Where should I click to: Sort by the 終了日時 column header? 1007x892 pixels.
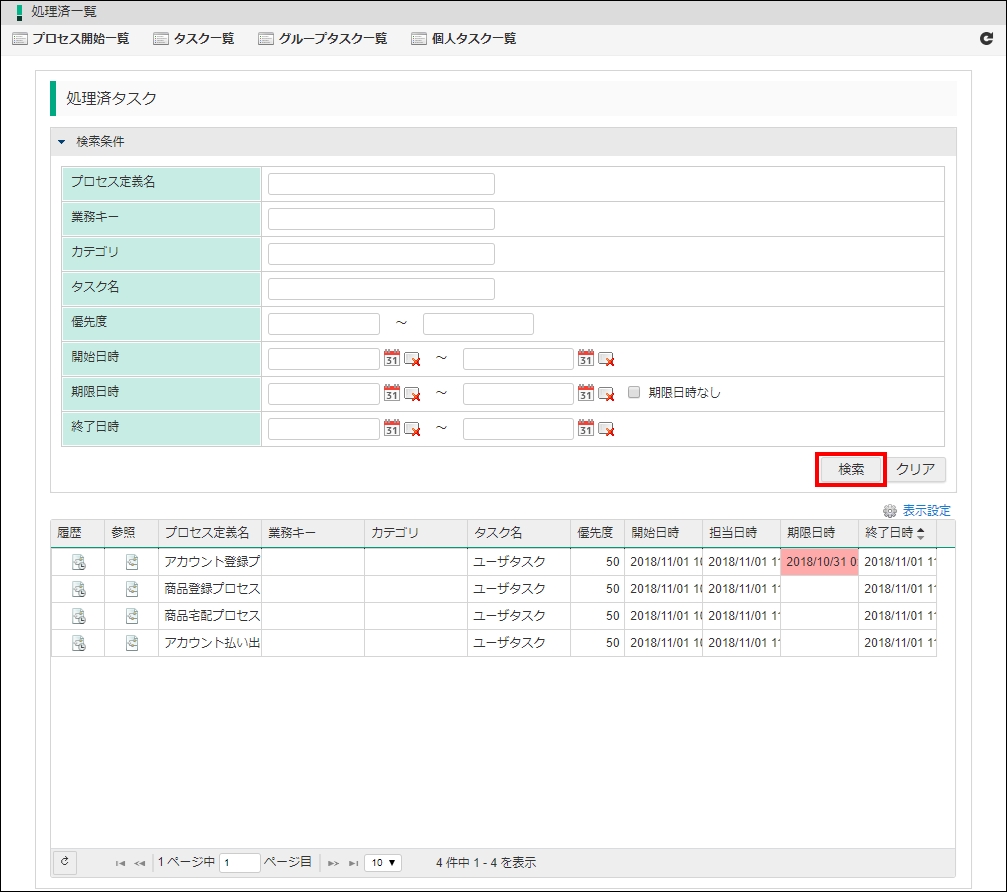point(895,533)
